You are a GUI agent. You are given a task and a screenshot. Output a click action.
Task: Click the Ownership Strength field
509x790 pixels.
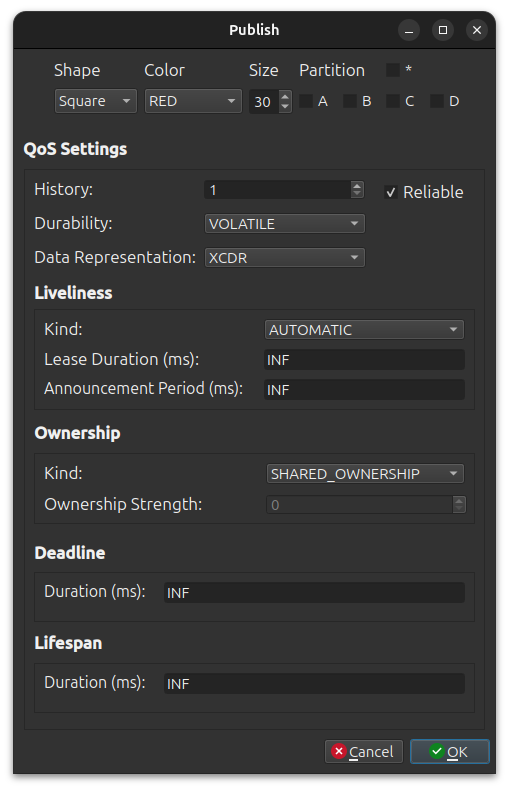tap(359, 505)
